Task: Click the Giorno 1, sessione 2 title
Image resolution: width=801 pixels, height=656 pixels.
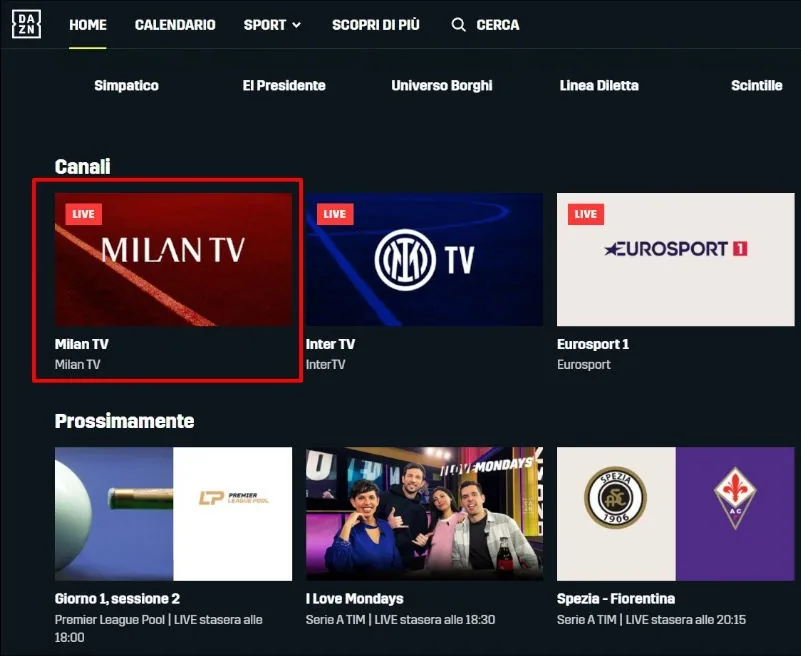Action: (x=117, y=599)
